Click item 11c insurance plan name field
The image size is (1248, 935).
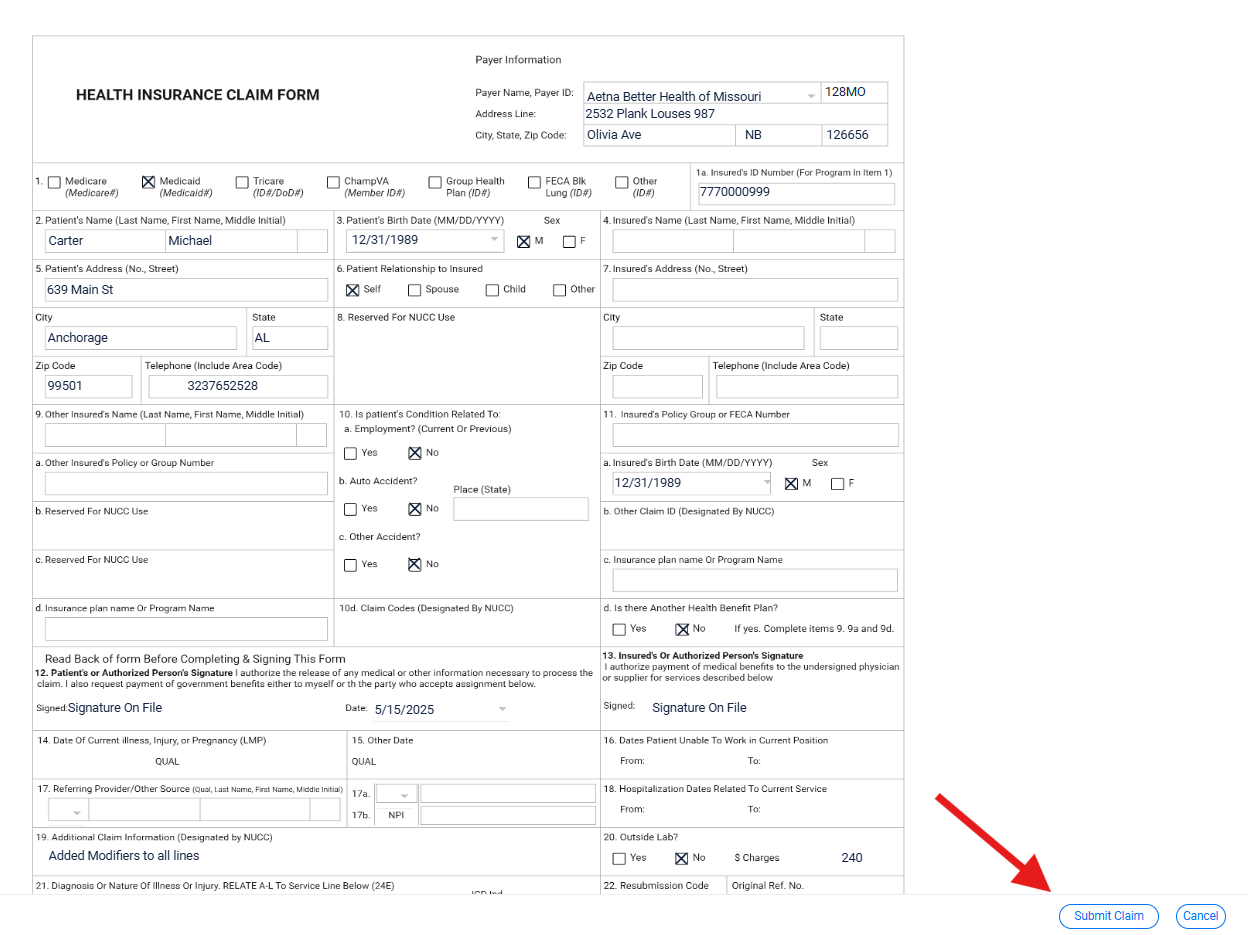point(755,581)
